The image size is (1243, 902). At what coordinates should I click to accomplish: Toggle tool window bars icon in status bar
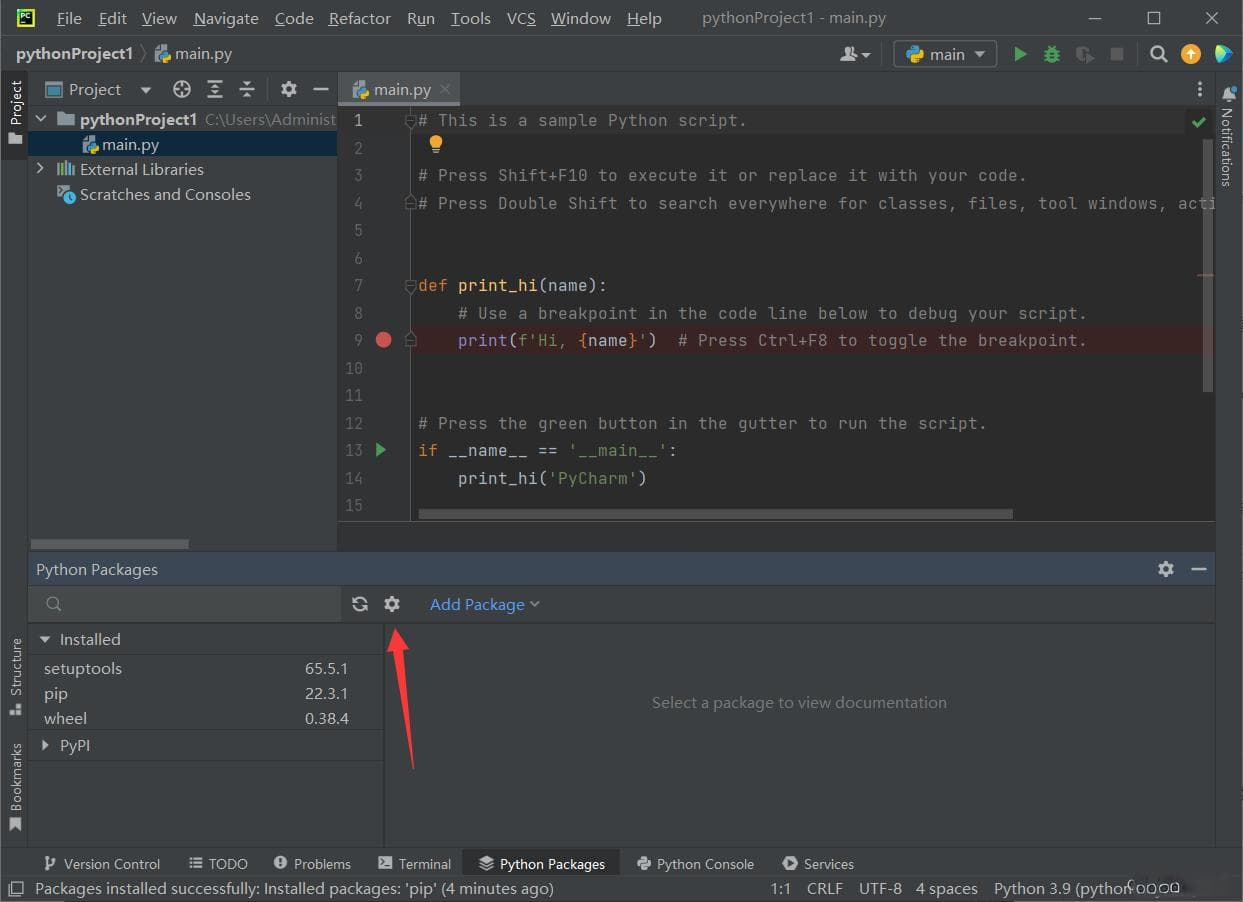pyautogui.click(x=15, y=888)
